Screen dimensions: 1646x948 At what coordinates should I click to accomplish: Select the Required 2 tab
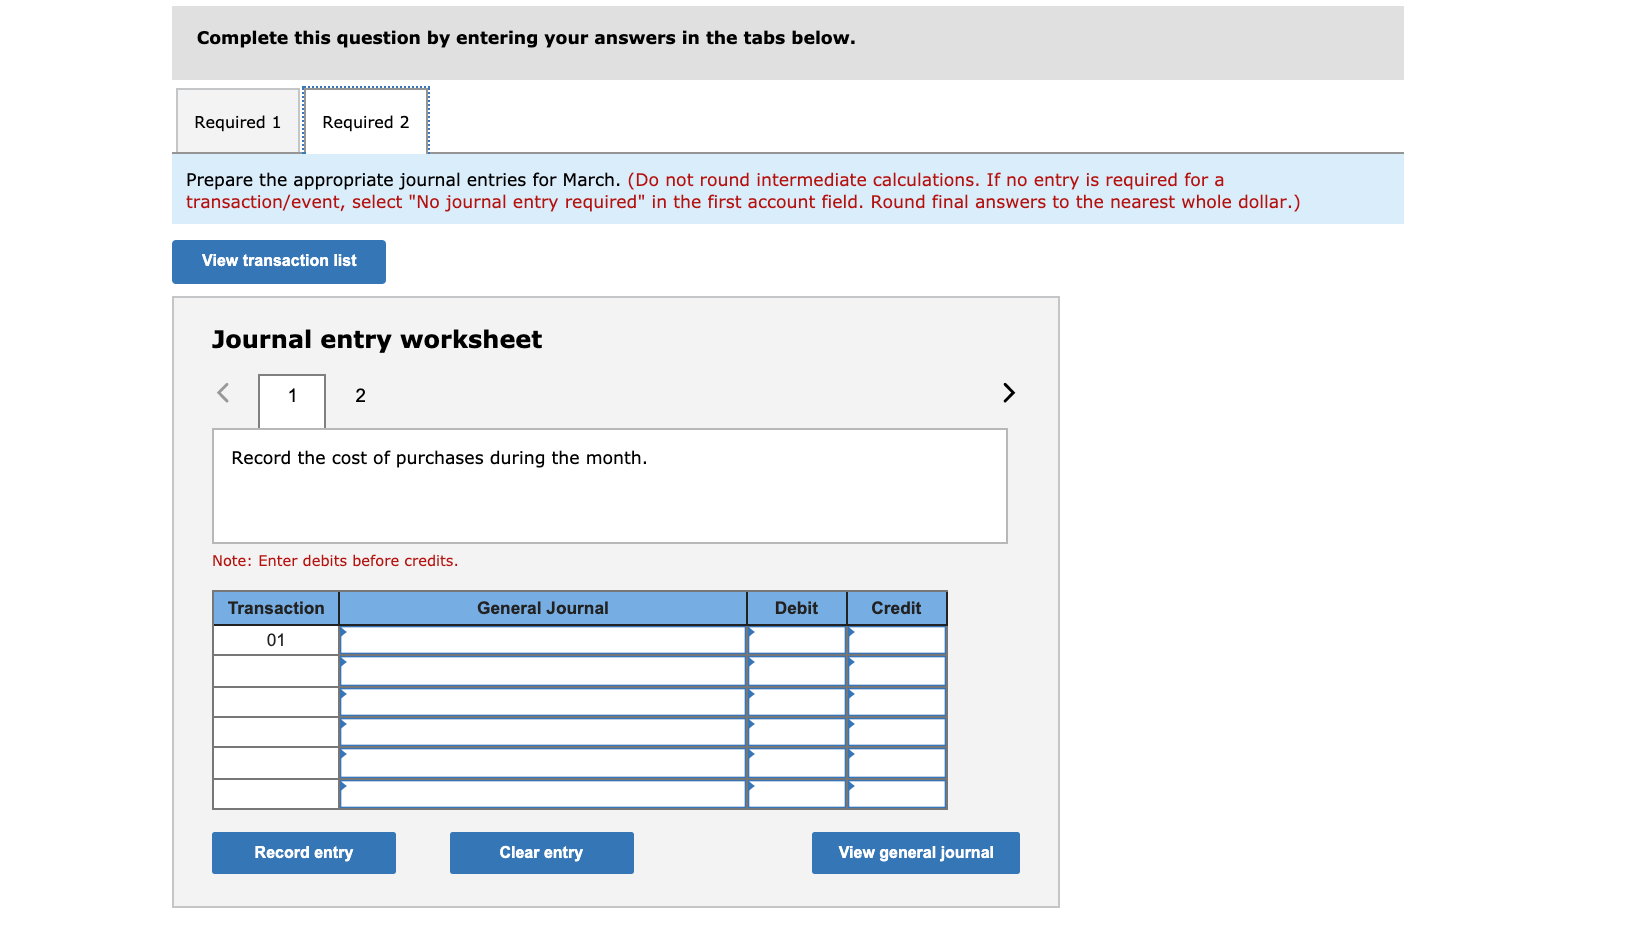(366, 121)
